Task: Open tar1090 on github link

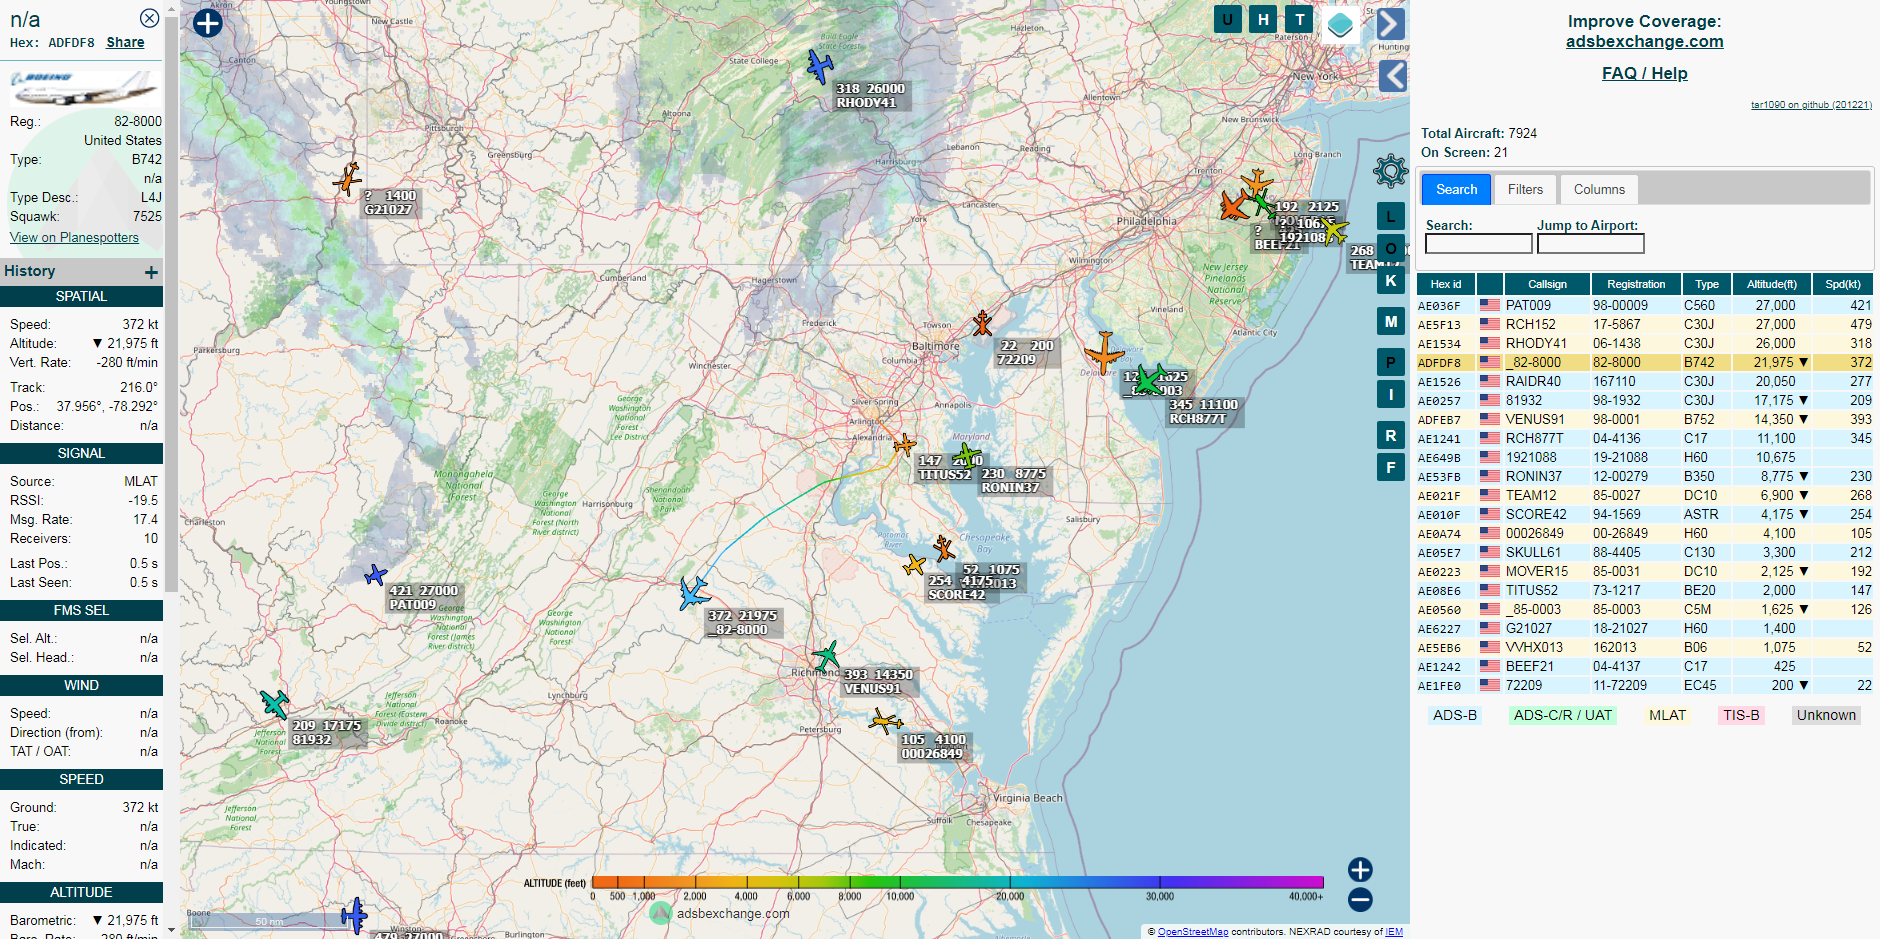Action: 1811,104
